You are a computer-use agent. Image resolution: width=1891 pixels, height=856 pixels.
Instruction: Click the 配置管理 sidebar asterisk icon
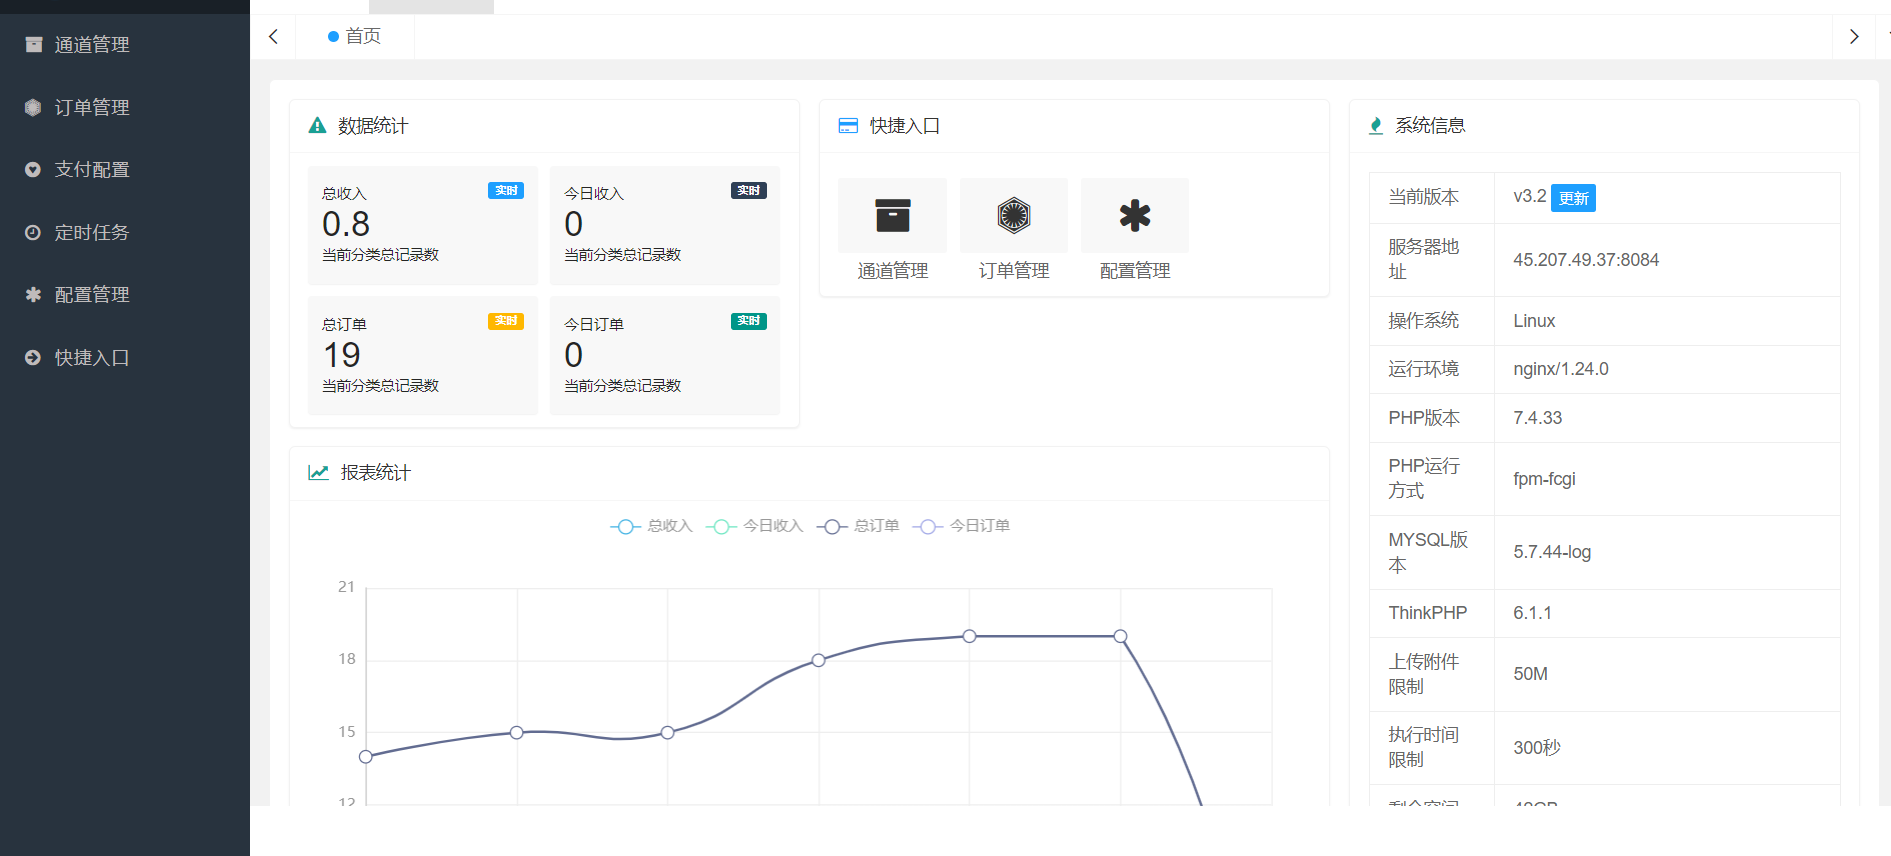point(33,295)
